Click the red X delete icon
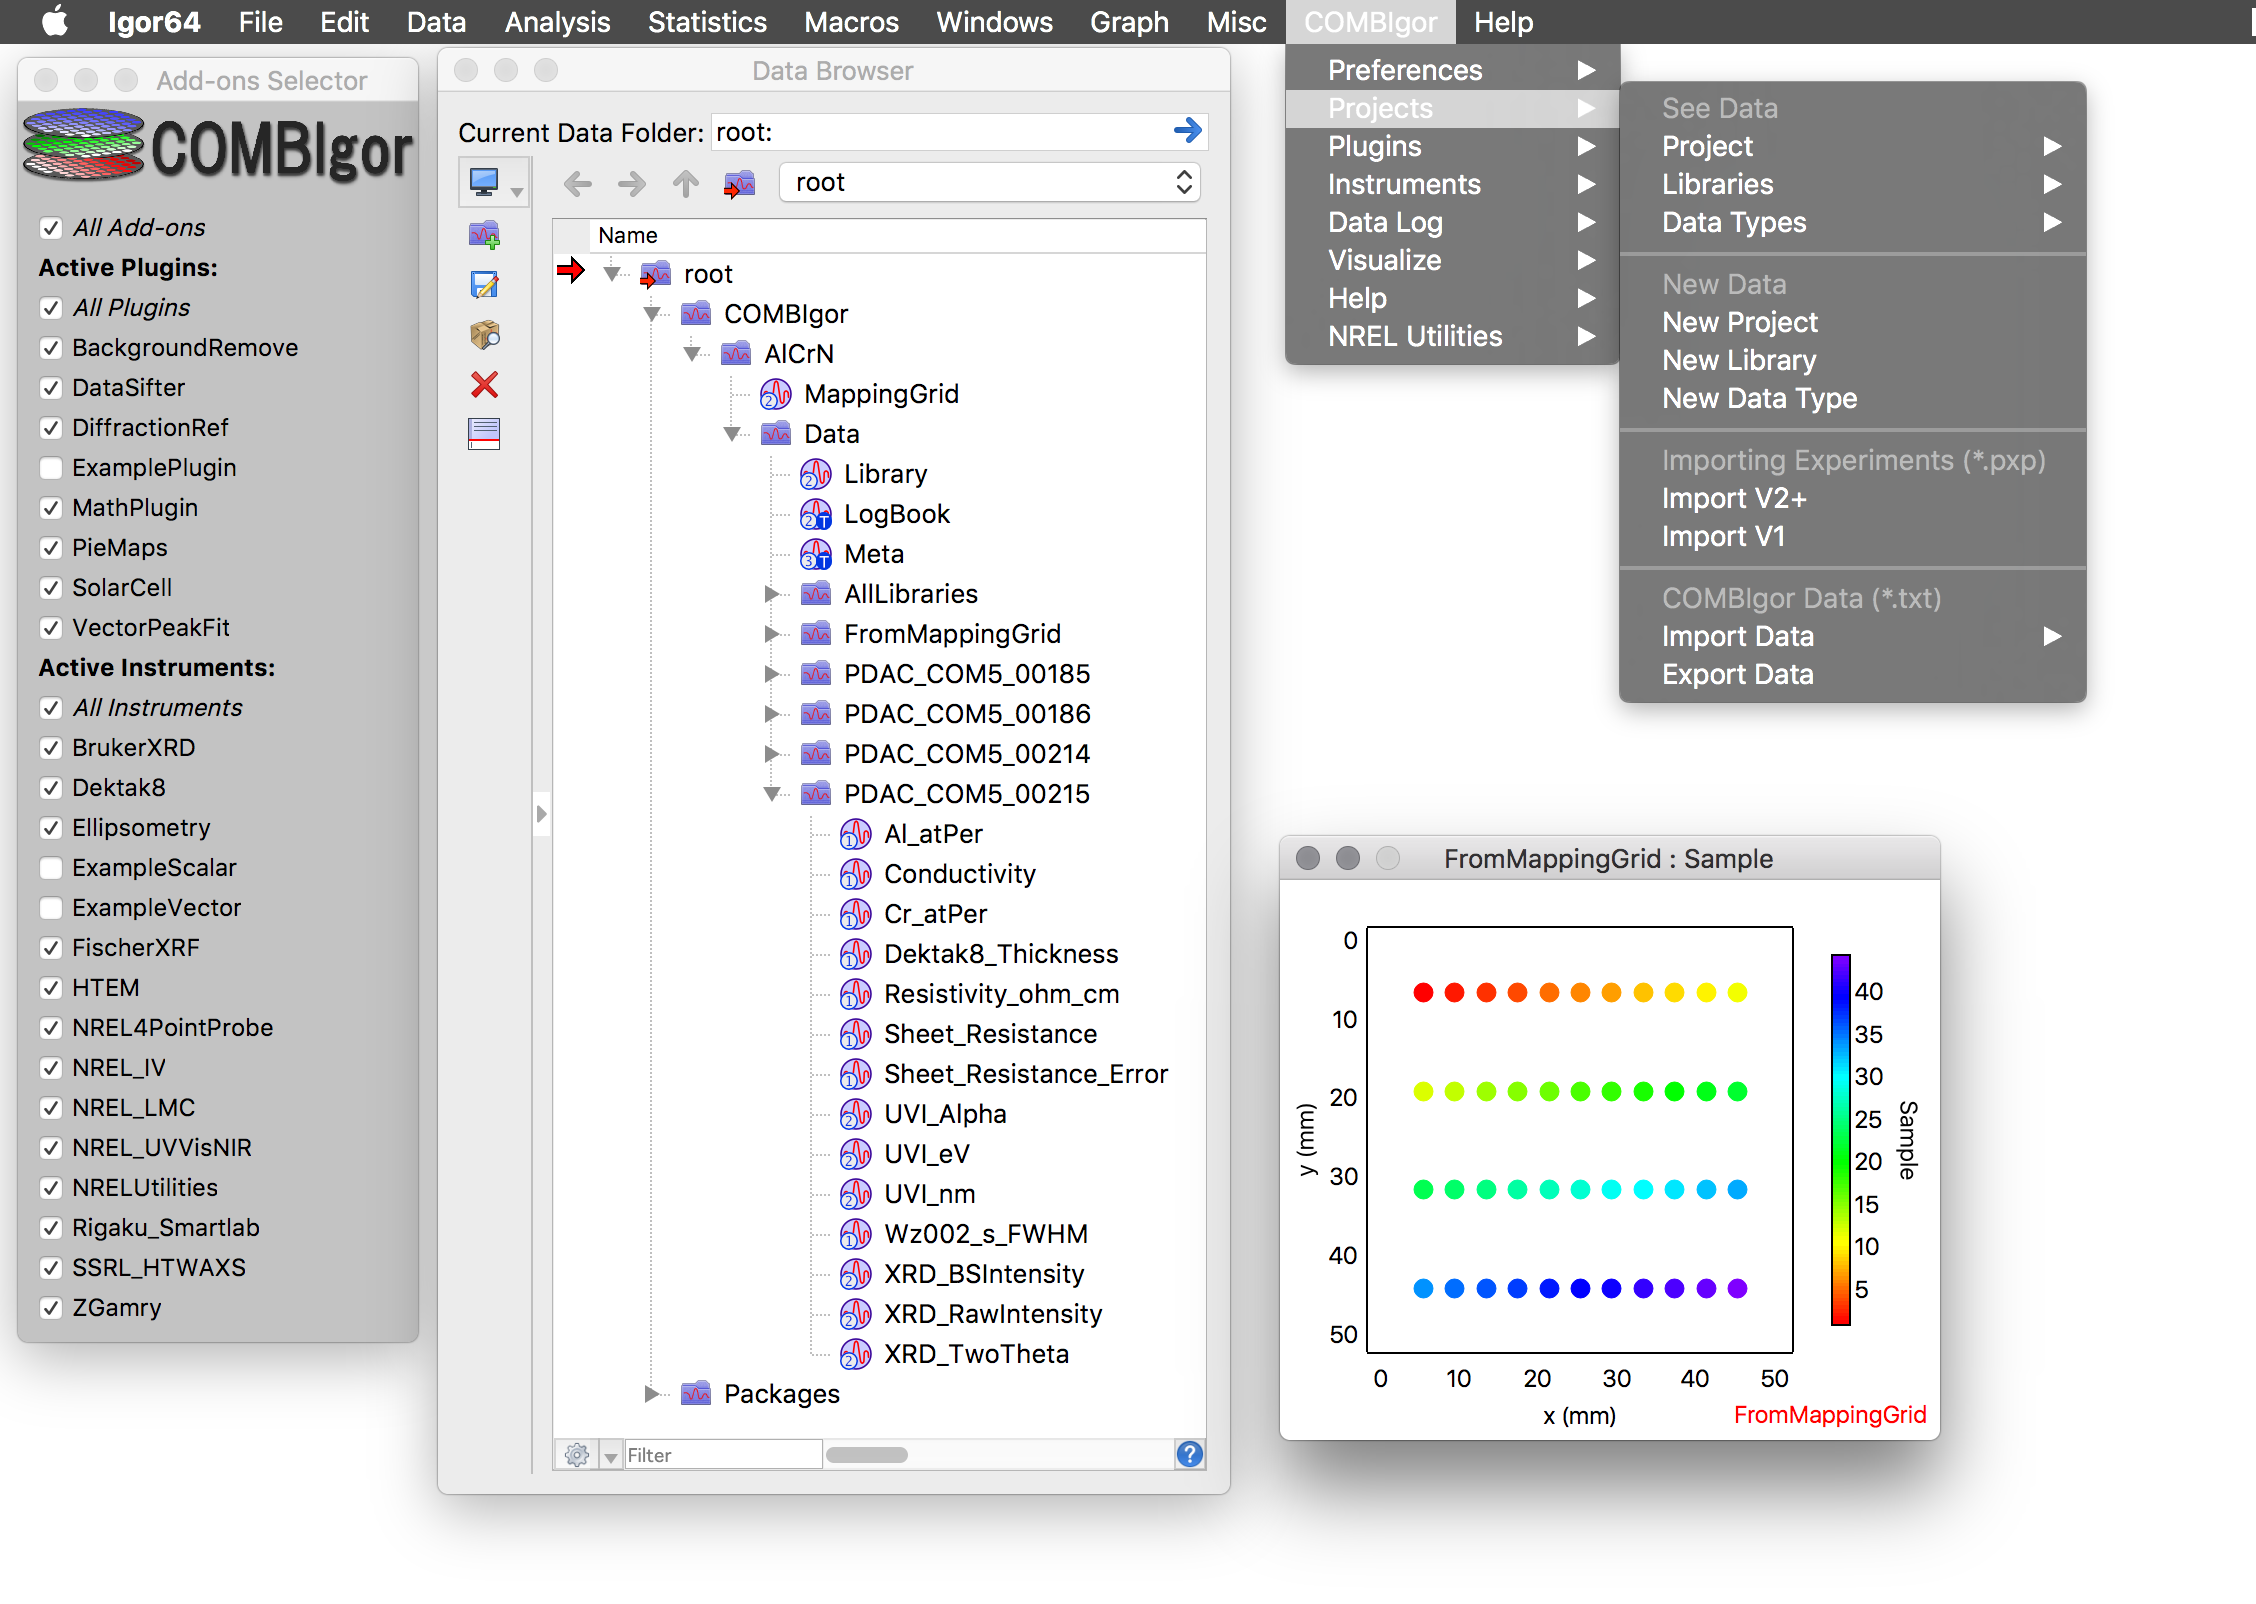This screenshot has width=2256, height=1604. pyautogui.click(x=484, y=385)
